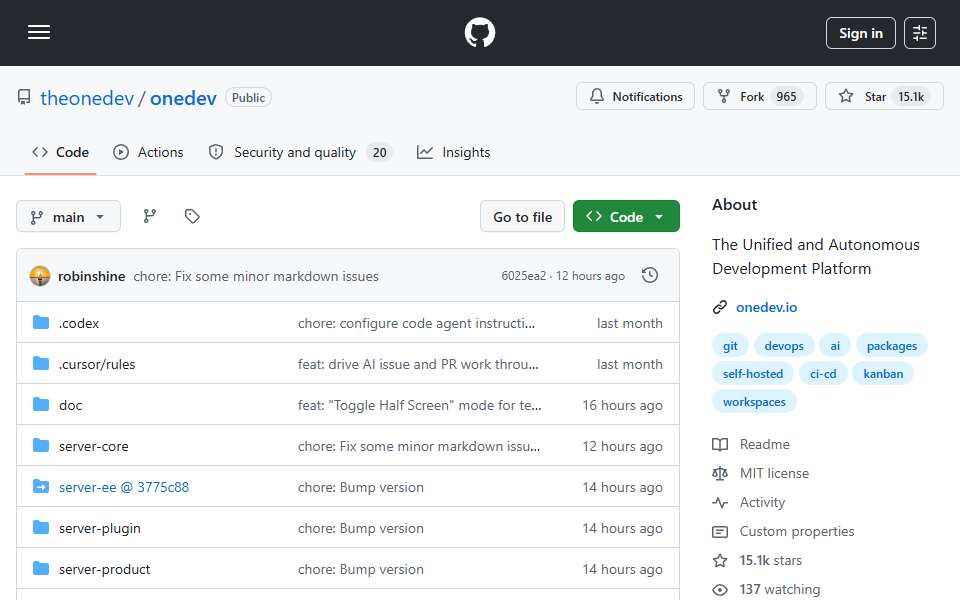Image resolution: width=960 pixels, height=600 pixels.
Task: Open Security and quality tab
Action: click(300, 152)
